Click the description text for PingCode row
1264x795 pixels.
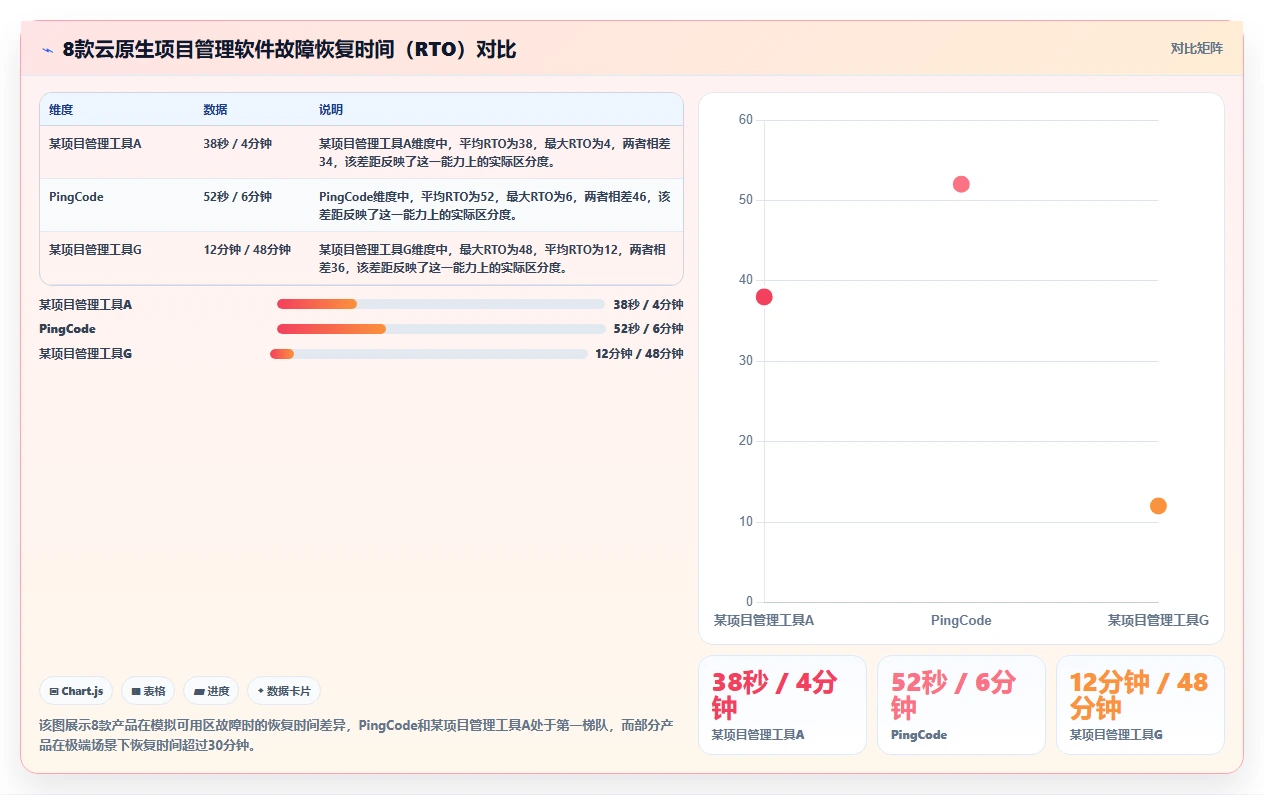pos(495,205)
